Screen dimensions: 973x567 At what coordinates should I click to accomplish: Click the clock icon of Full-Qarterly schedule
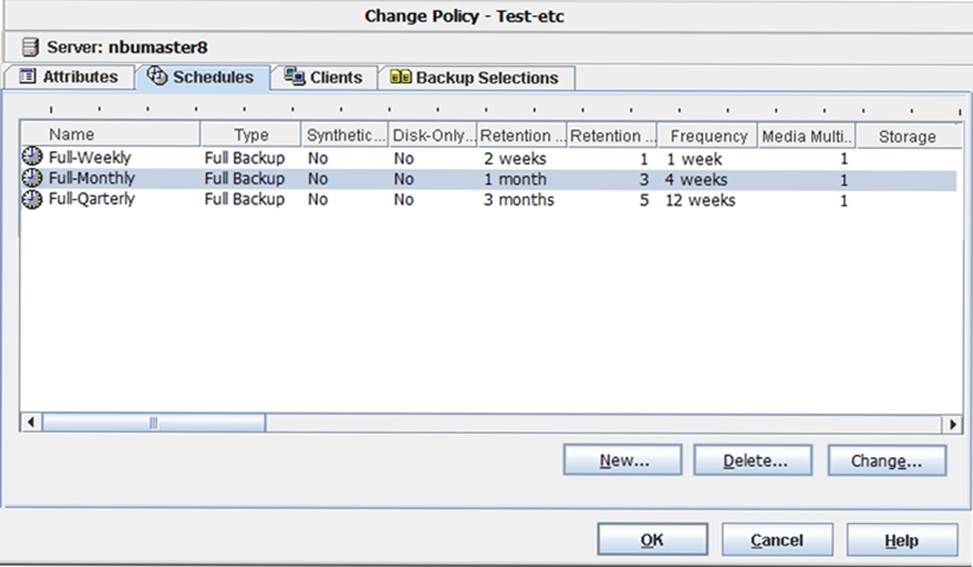pos(32,199)
